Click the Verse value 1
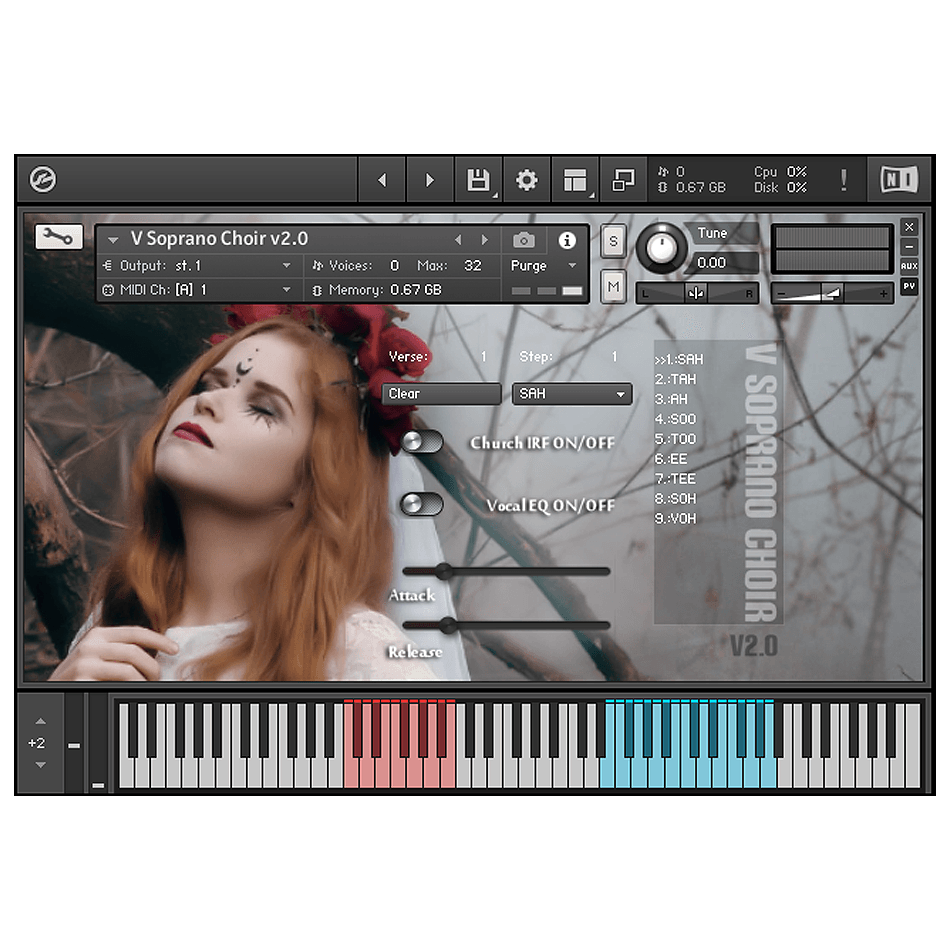 coord(483,357)
